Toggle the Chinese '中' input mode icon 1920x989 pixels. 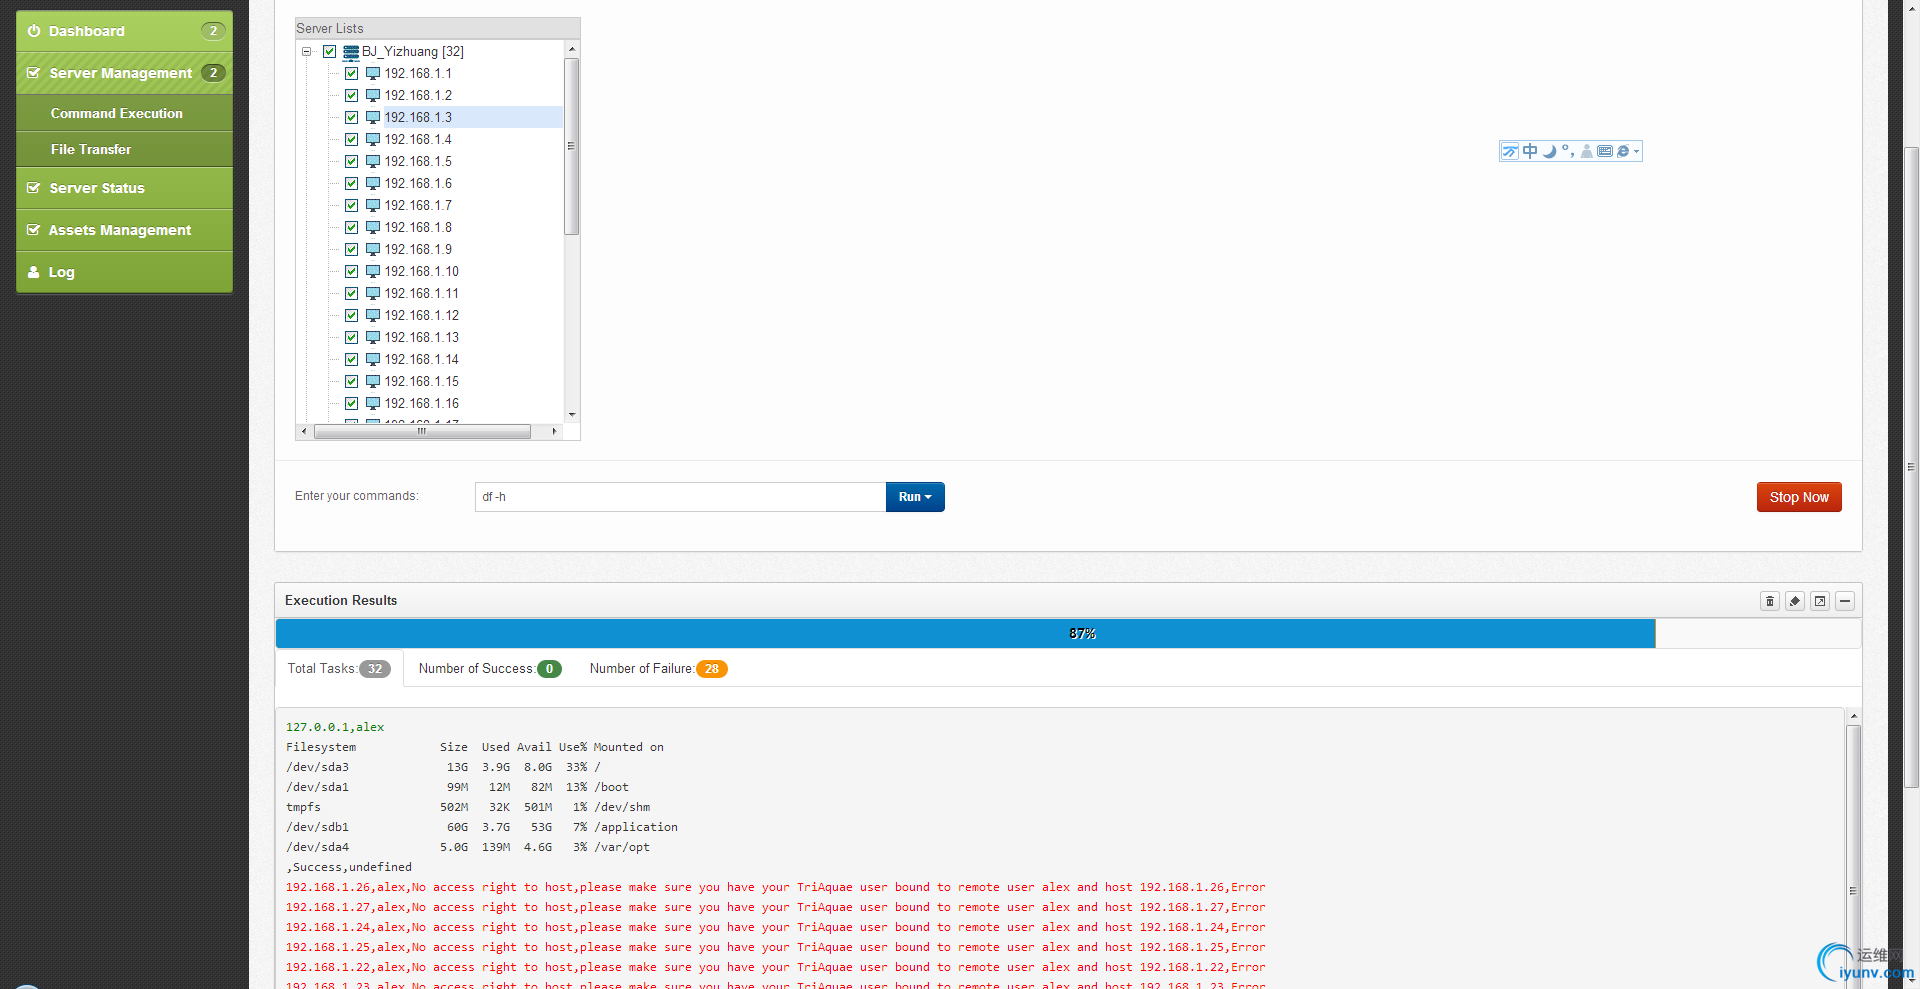tap(1530, 151)
